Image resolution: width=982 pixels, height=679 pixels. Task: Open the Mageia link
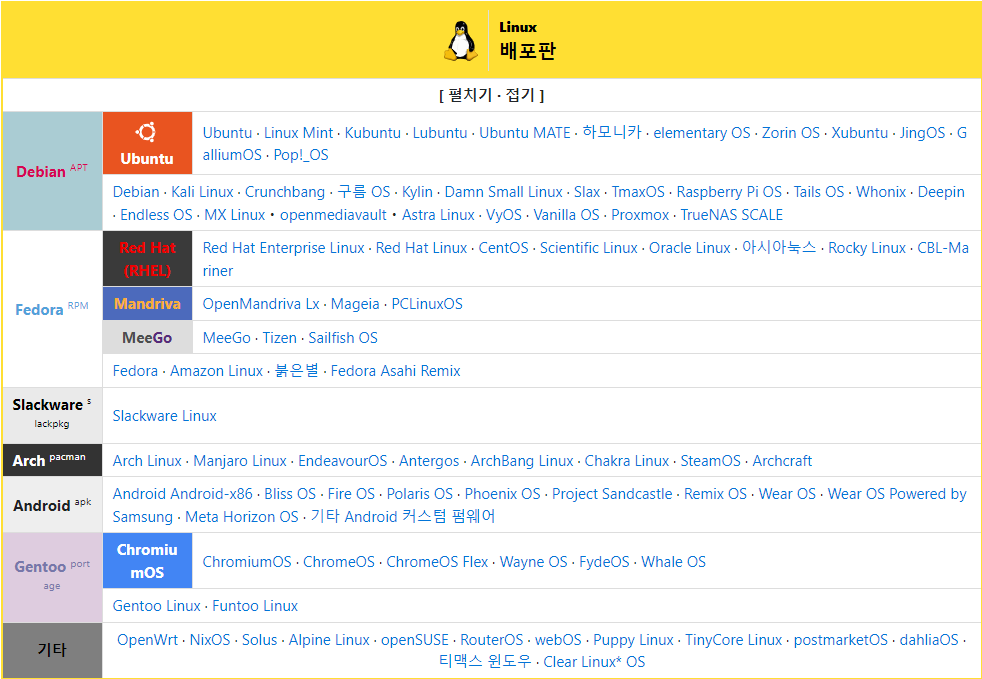click(x=355, y=304)
